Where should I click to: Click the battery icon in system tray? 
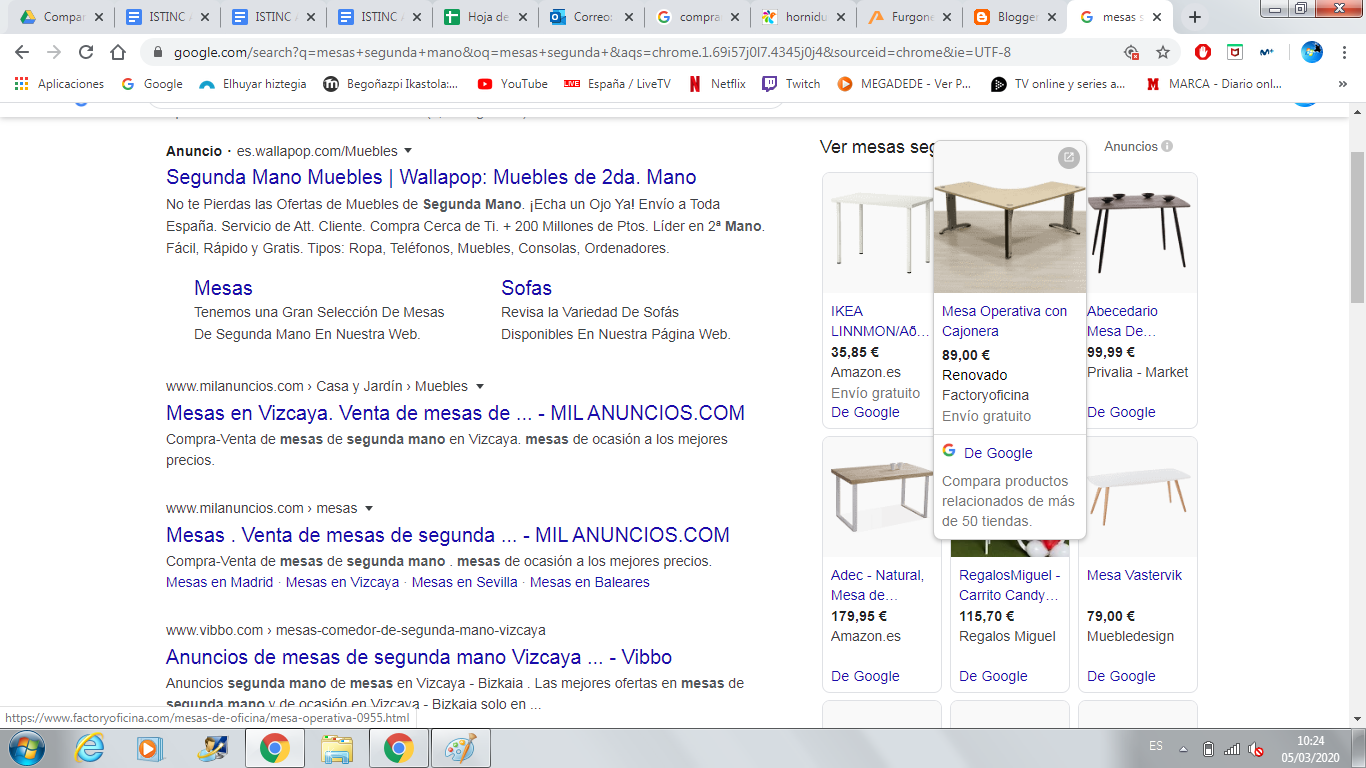1208,749
